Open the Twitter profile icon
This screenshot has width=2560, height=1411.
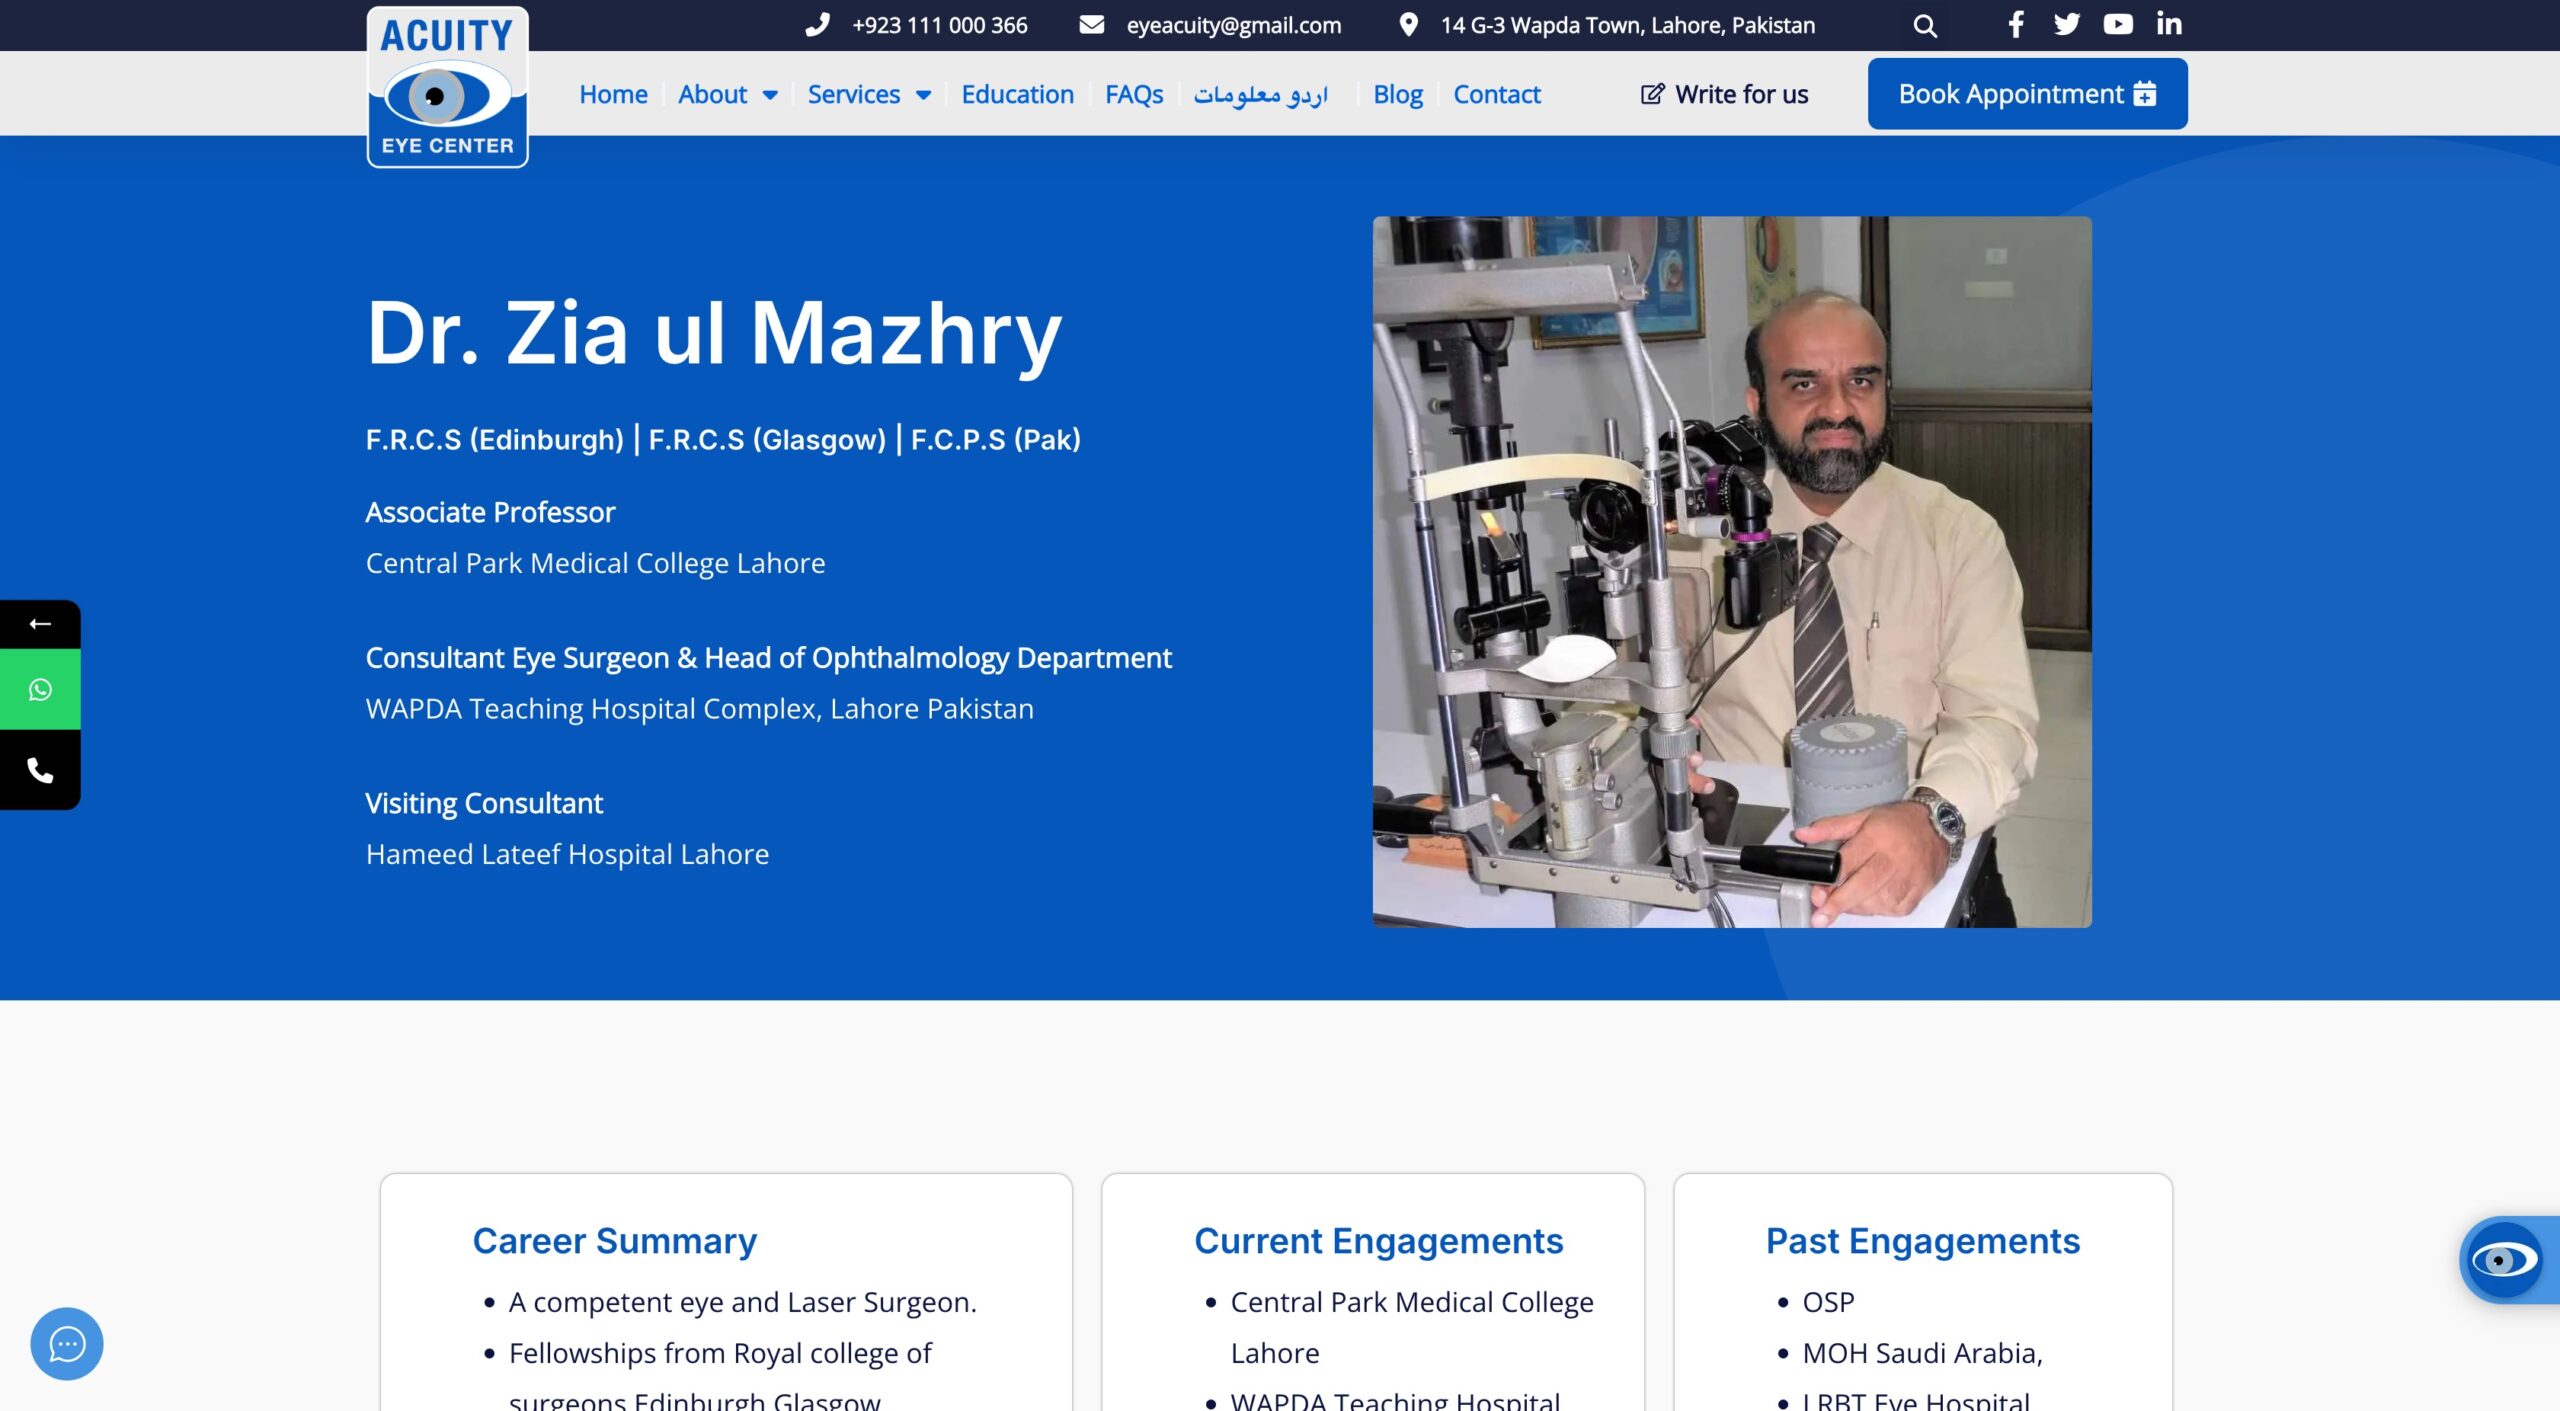(2067, 25)
